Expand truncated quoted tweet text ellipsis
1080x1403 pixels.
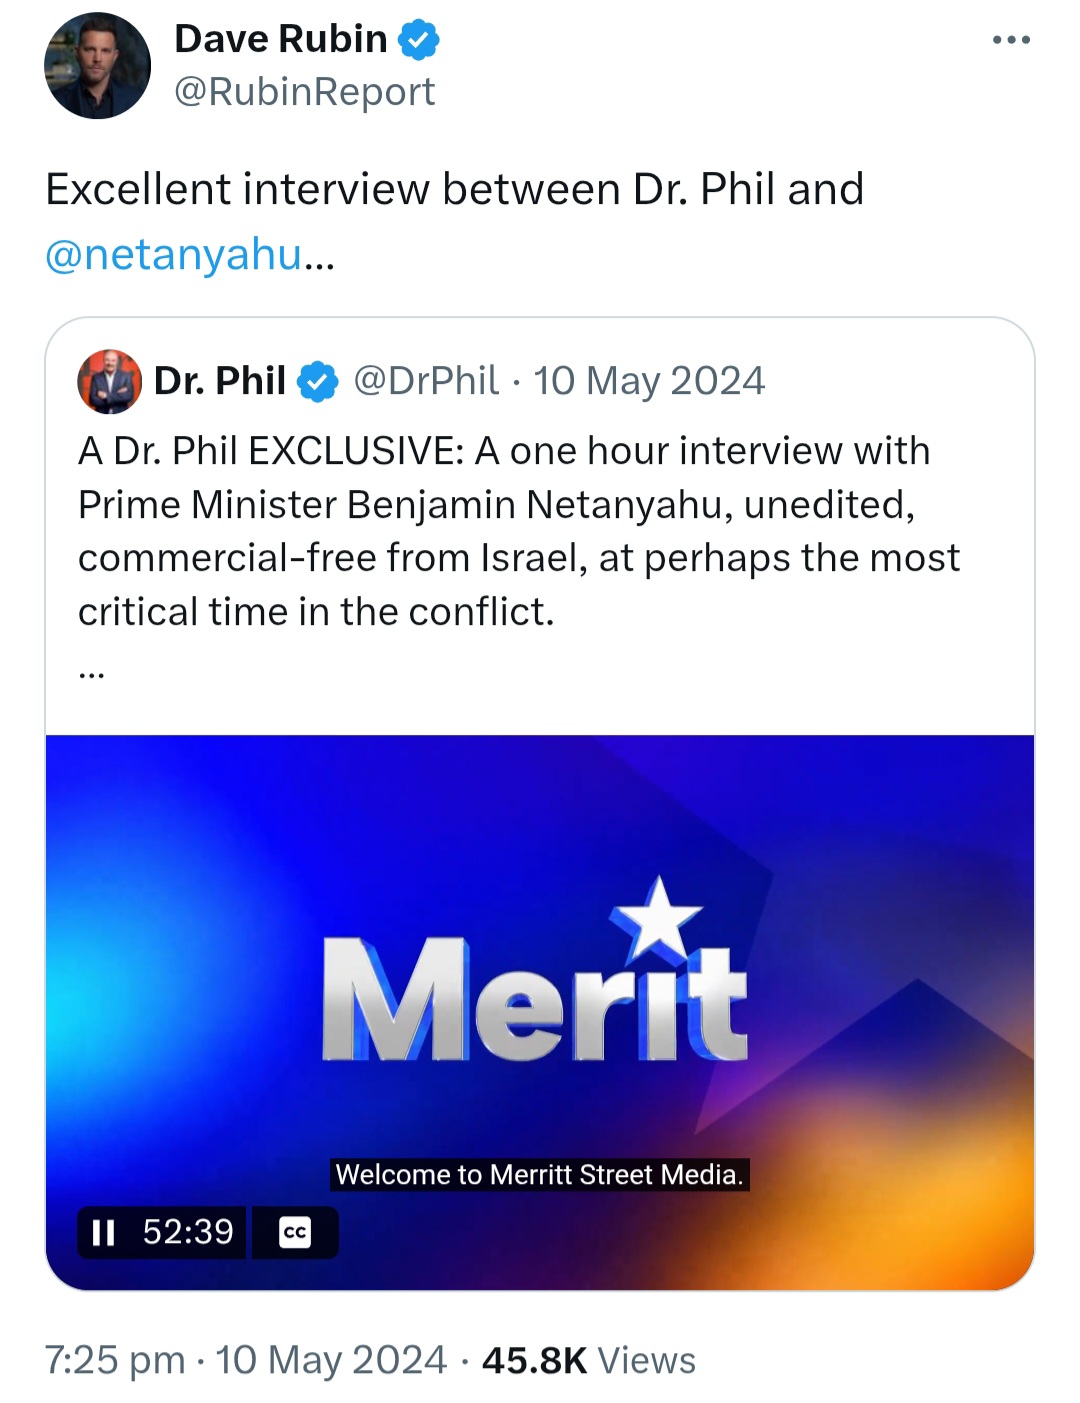click(x=91, y=672)
